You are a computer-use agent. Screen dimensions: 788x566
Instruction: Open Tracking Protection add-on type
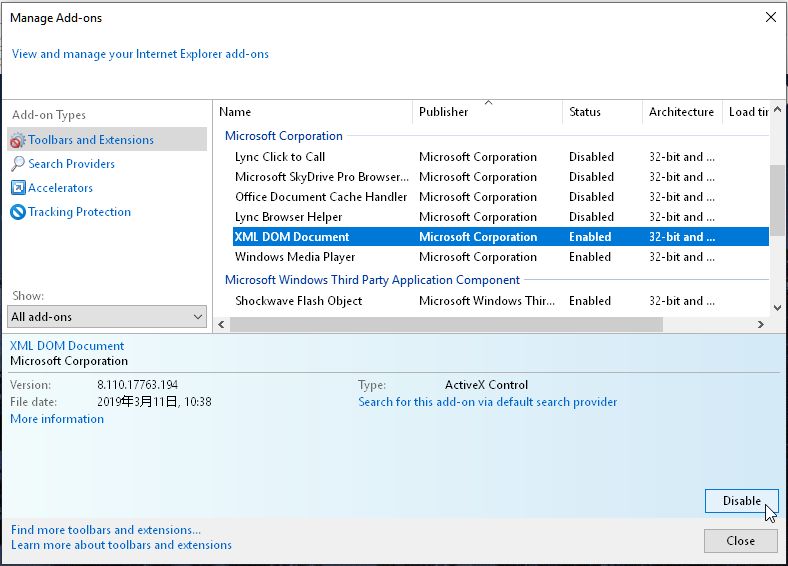coord(79,212)
